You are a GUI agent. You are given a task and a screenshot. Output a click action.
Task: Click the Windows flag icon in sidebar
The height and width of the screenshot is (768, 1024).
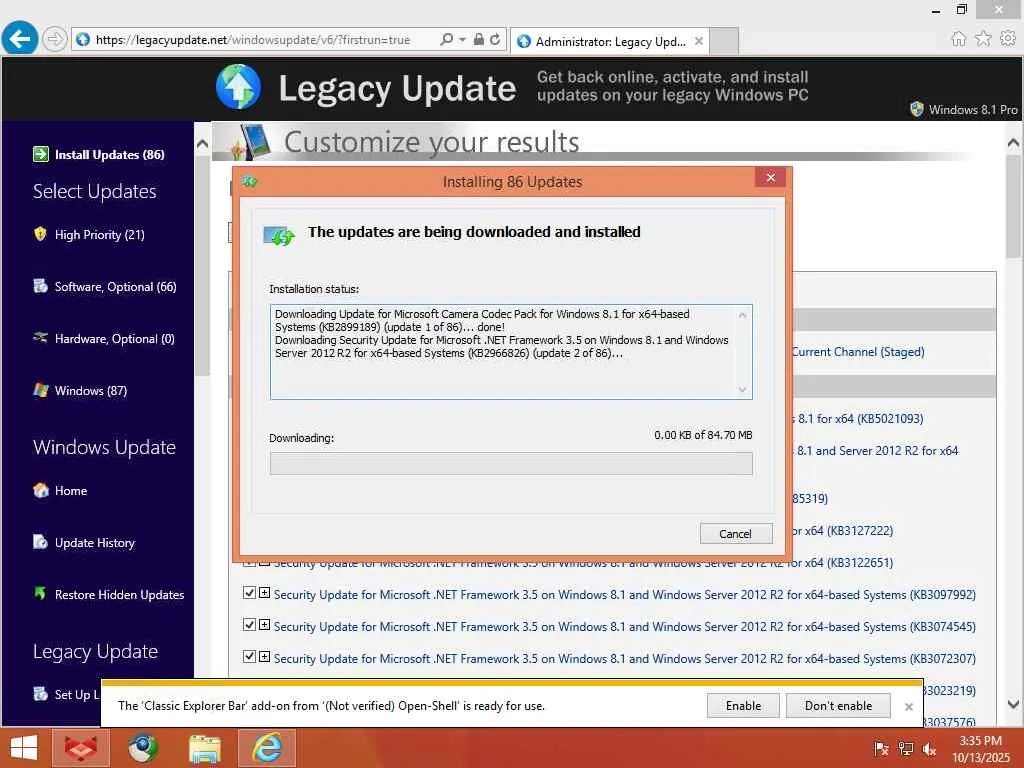click(40, 390)
